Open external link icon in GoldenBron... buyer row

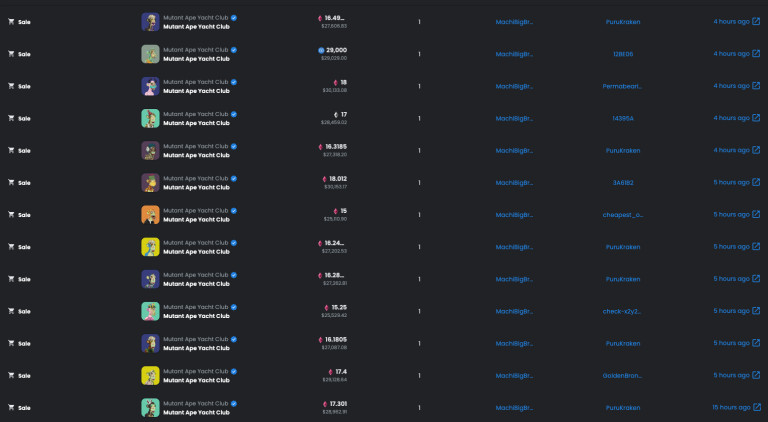click(756, 375)
